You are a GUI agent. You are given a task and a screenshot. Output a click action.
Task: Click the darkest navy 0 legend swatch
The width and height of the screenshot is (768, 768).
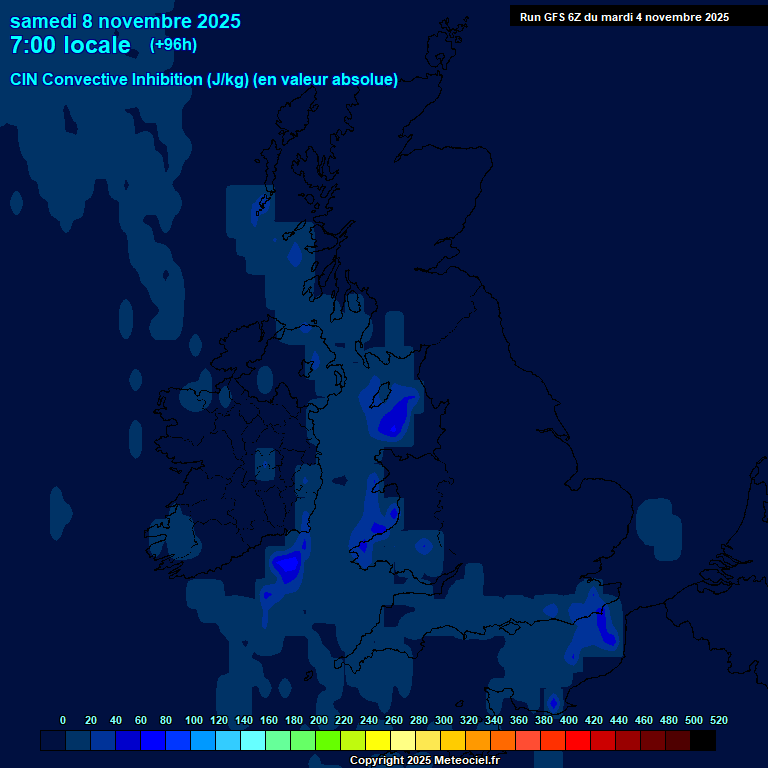coord(53,741)
